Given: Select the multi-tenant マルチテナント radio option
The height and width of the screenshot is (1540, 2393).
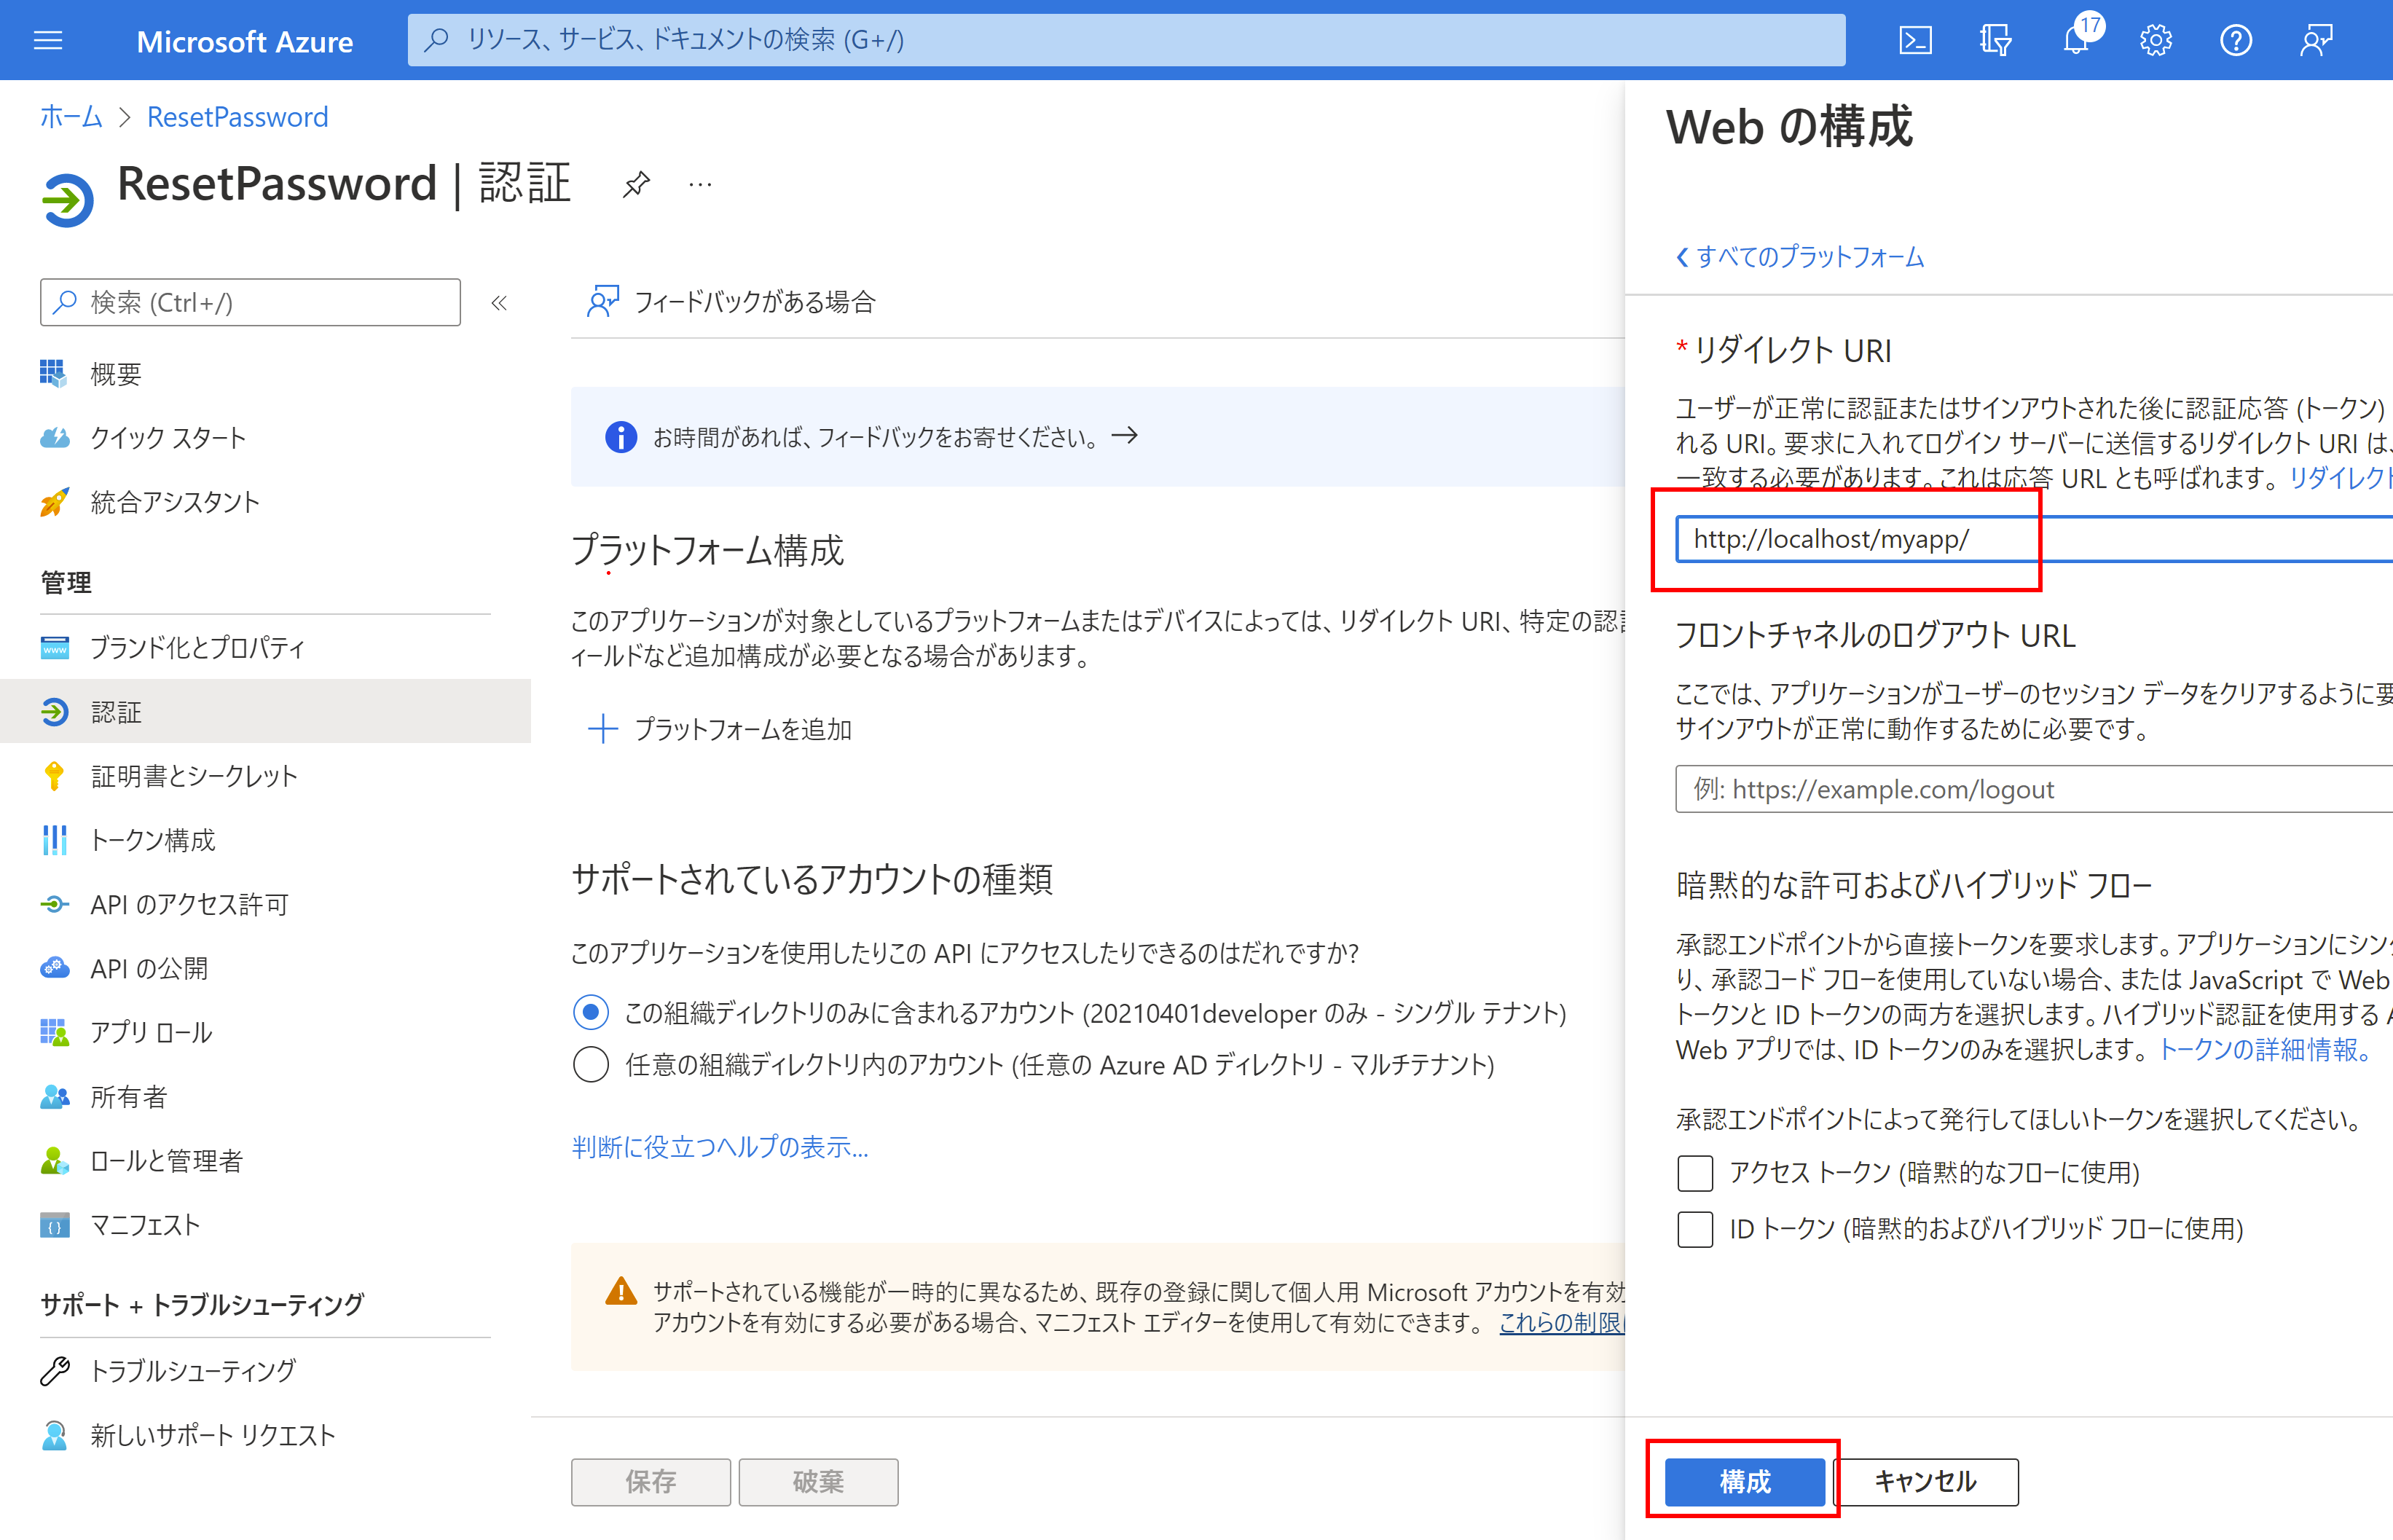Looking at the screenshot, I should tap(591, 1065).
